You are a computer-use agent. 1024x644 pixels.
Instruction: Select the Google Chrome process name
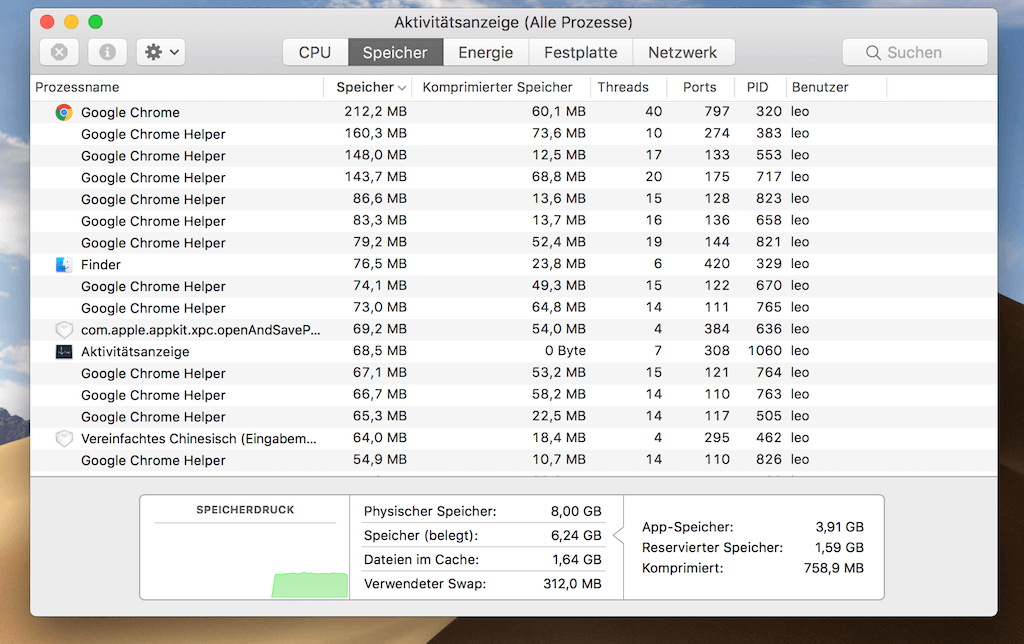130,112
